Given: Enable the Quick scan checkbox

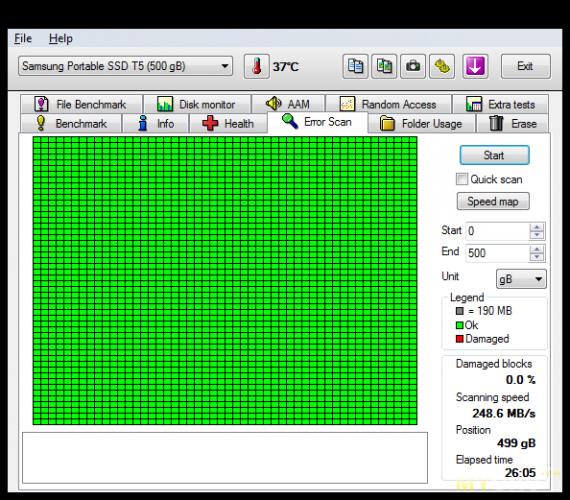Looking at the screenshot, I should tap(462, 179).
